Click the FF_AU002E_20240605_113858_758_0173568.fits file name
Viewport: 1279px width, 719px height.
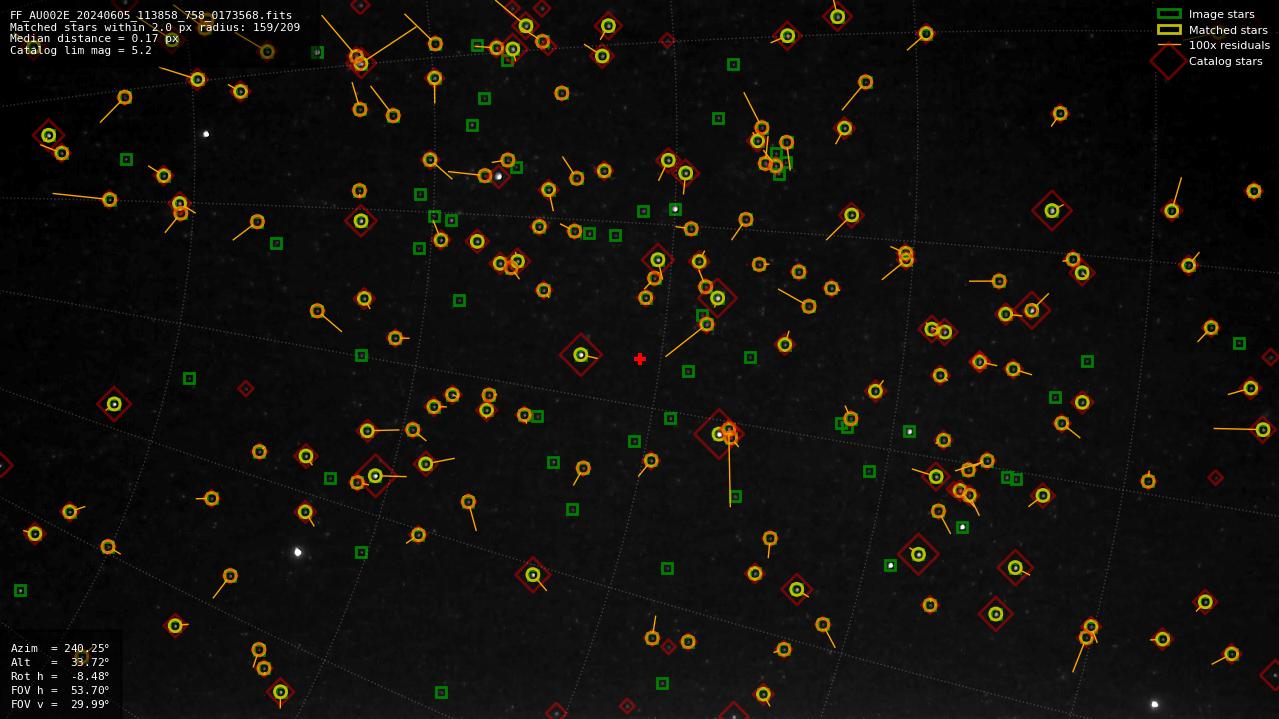pos(151,15)
